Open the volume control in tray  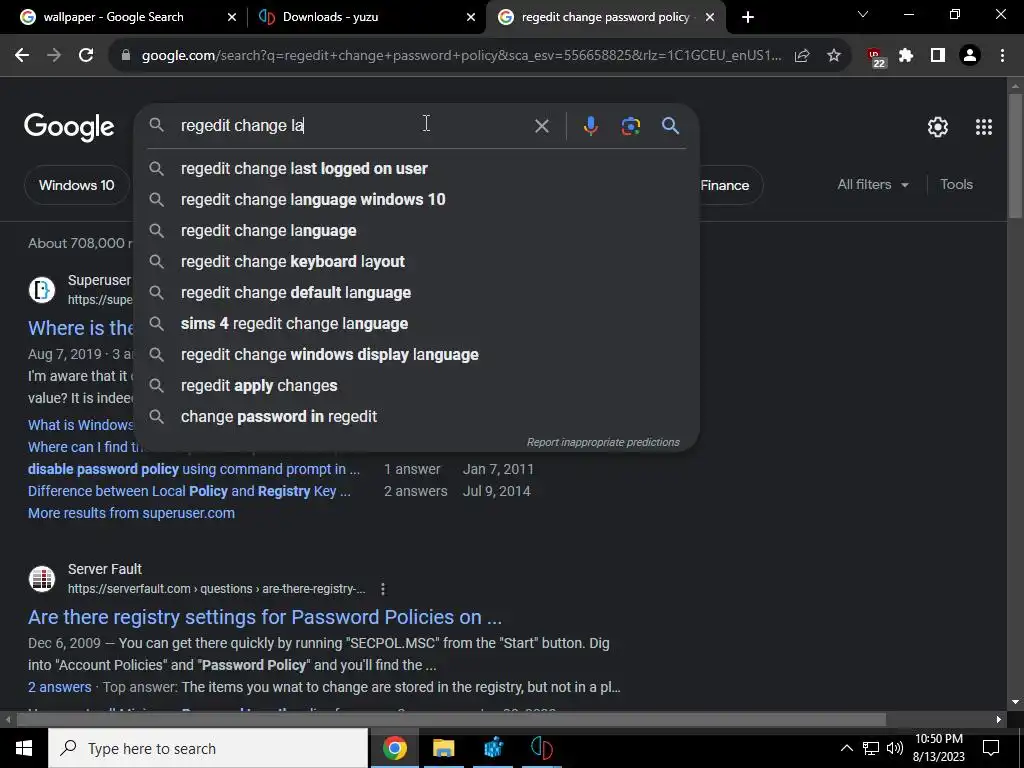[x=895, y=748]
